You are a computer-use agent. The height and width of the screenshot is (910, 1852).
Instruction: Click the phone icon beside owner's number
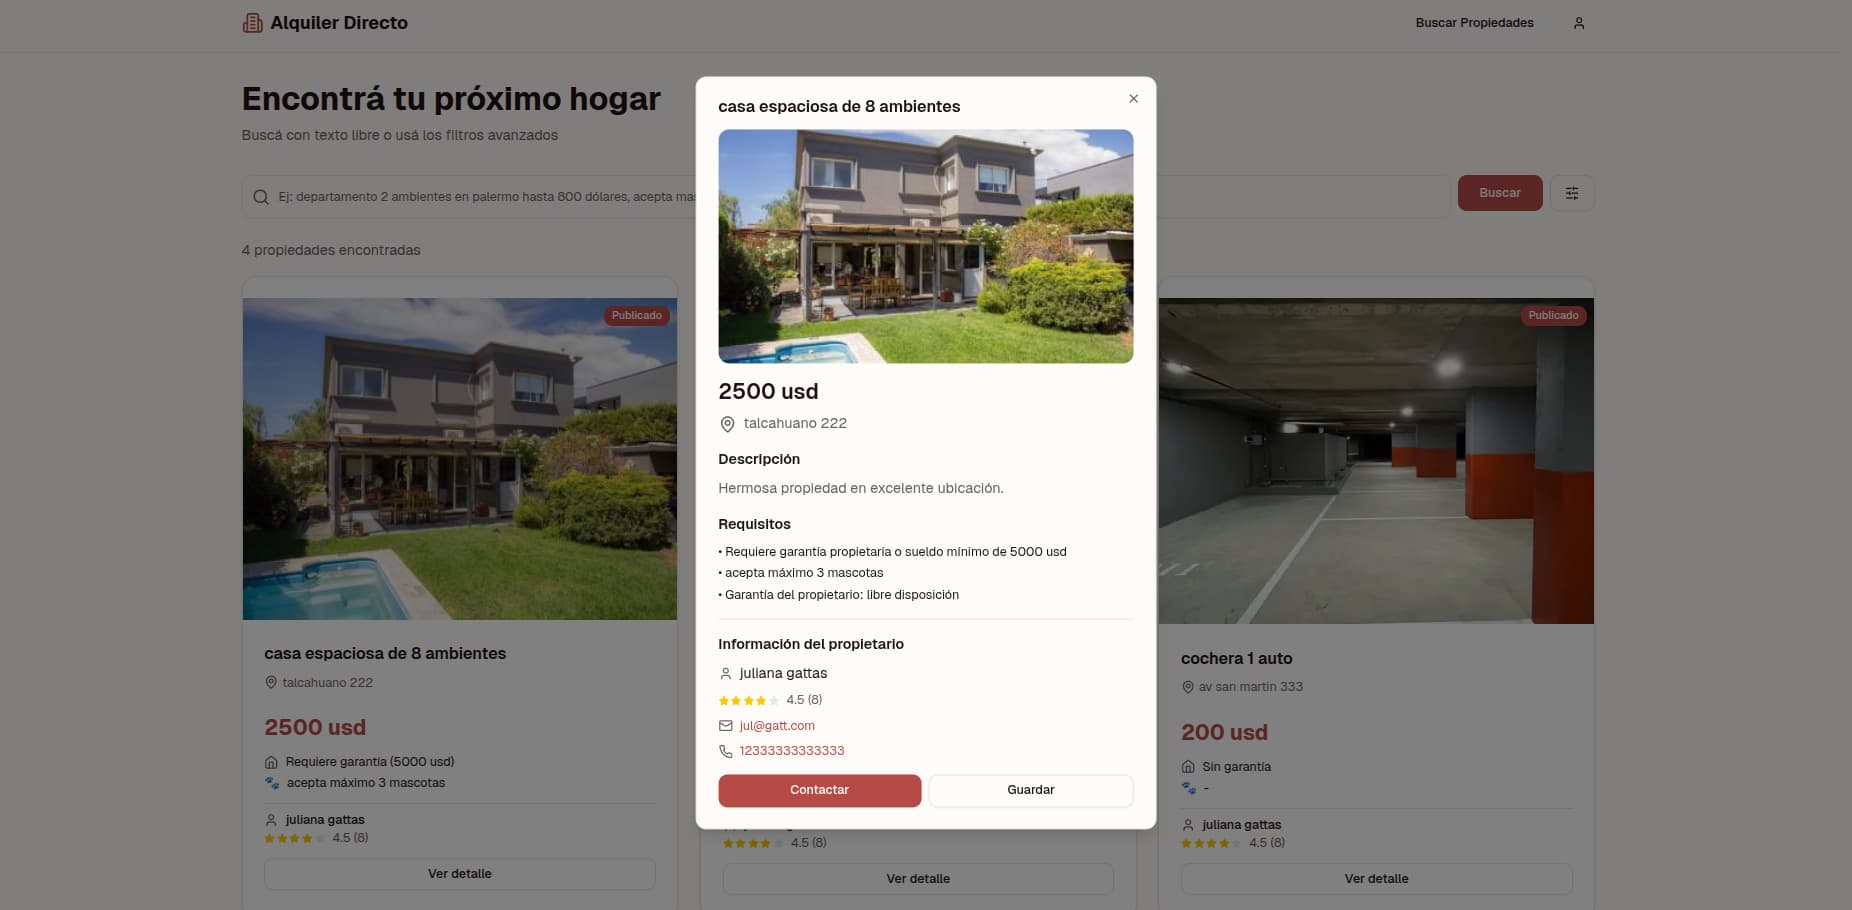pyautogui.click(x=726, y=751)
